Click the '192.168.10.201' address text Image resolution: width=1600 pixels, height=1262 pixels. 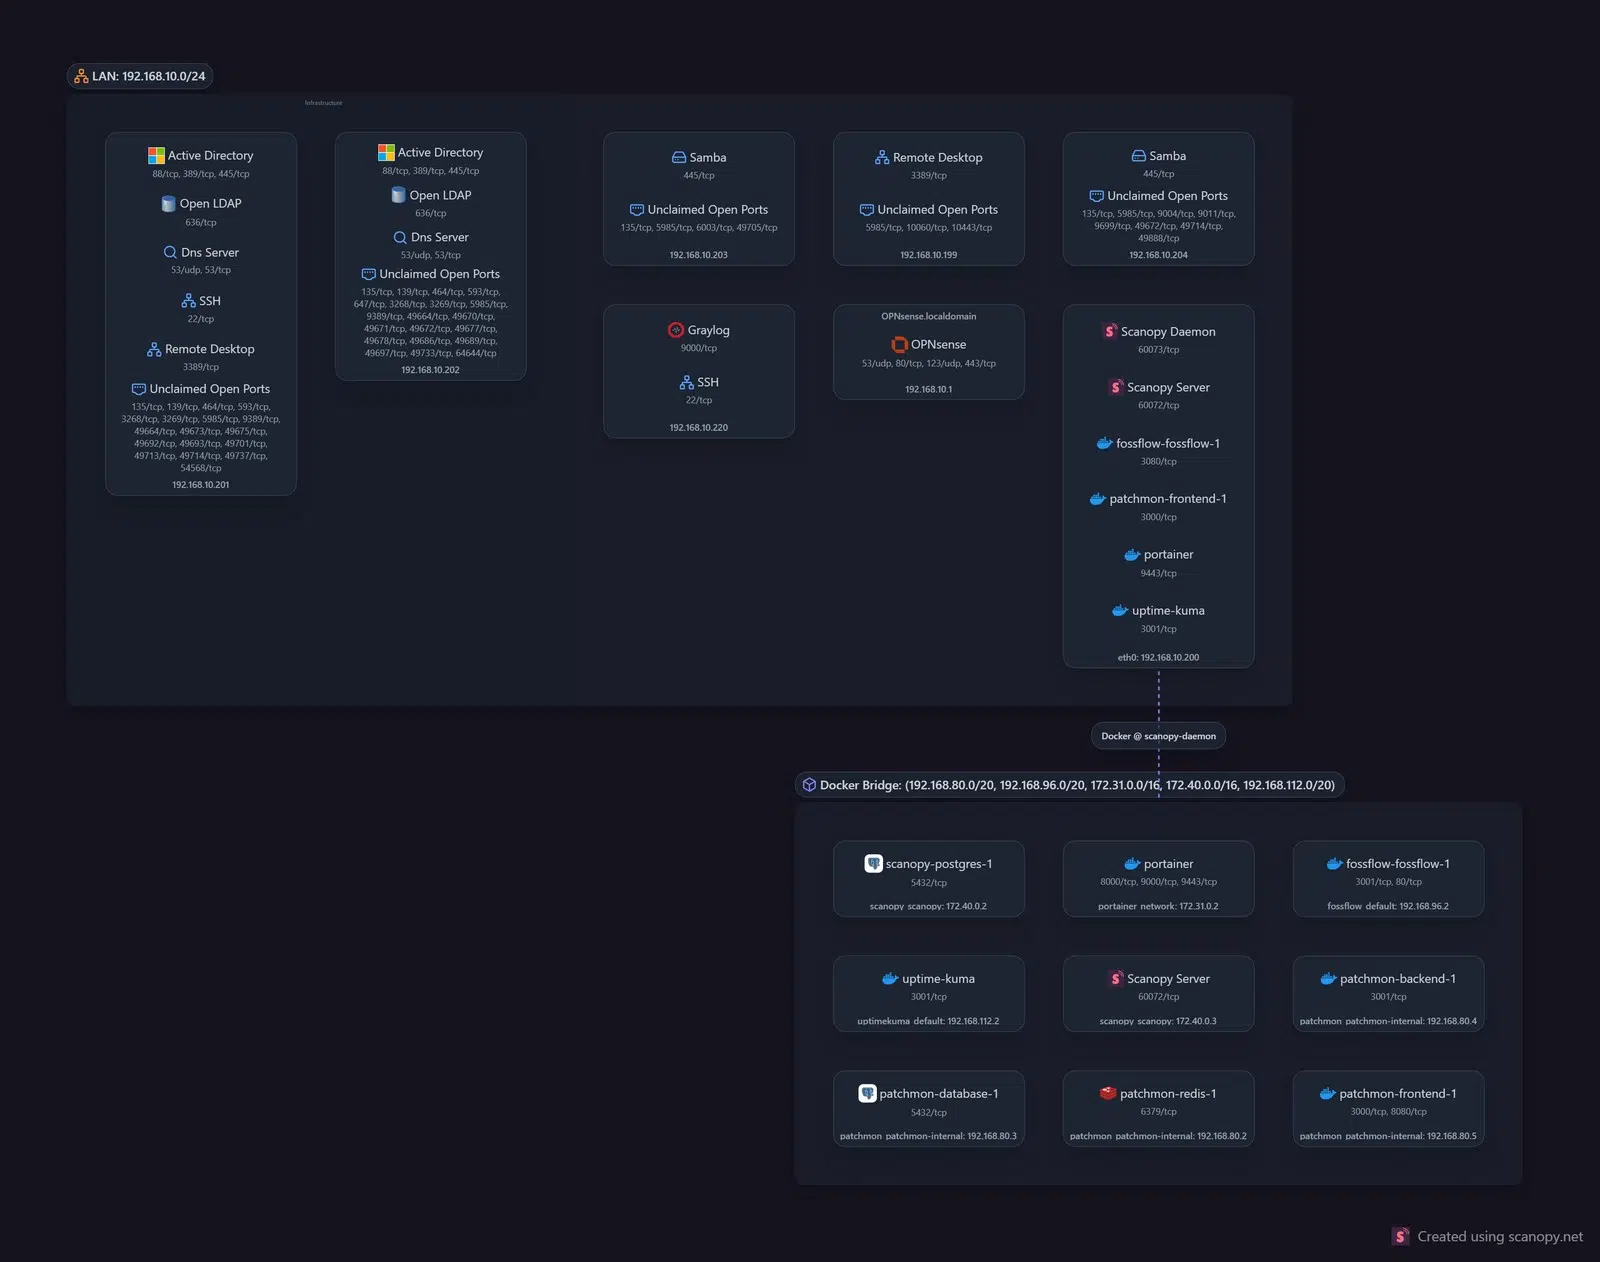click(201, 485)
